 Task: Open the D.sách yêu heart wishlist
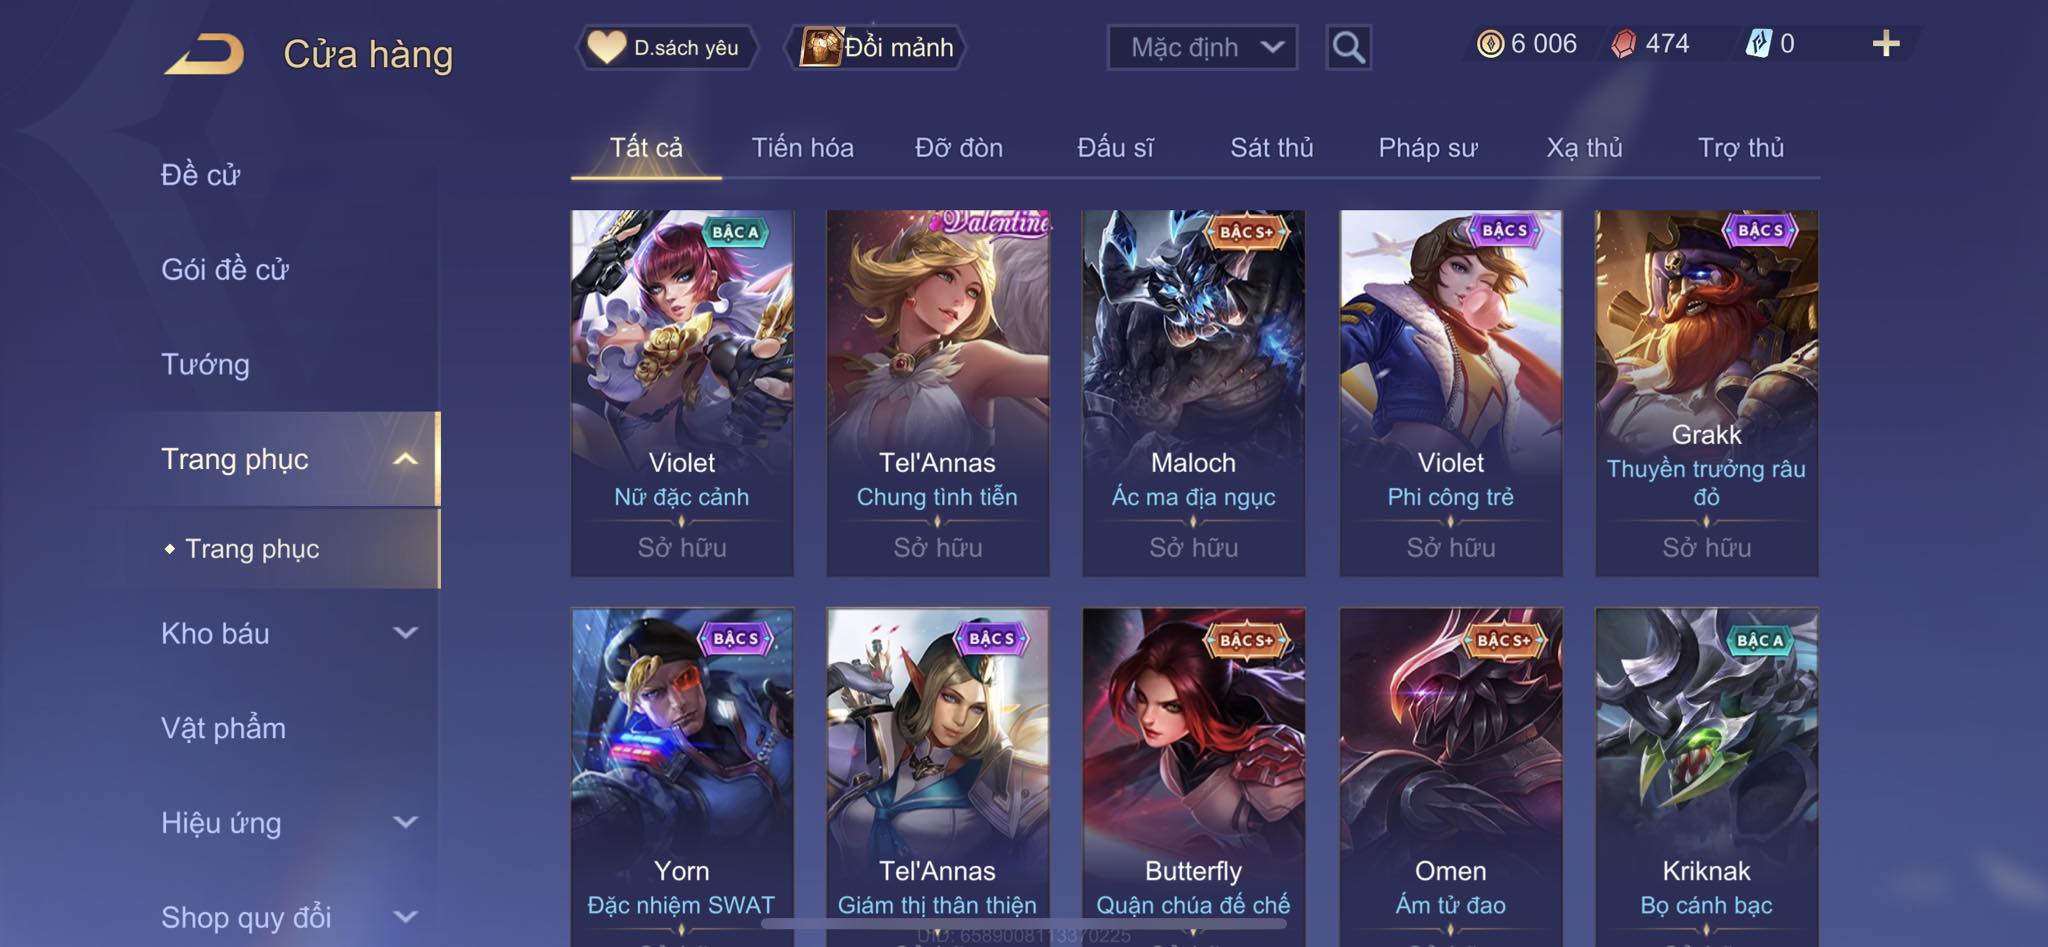pyautogui.click(x=666, y=47)
